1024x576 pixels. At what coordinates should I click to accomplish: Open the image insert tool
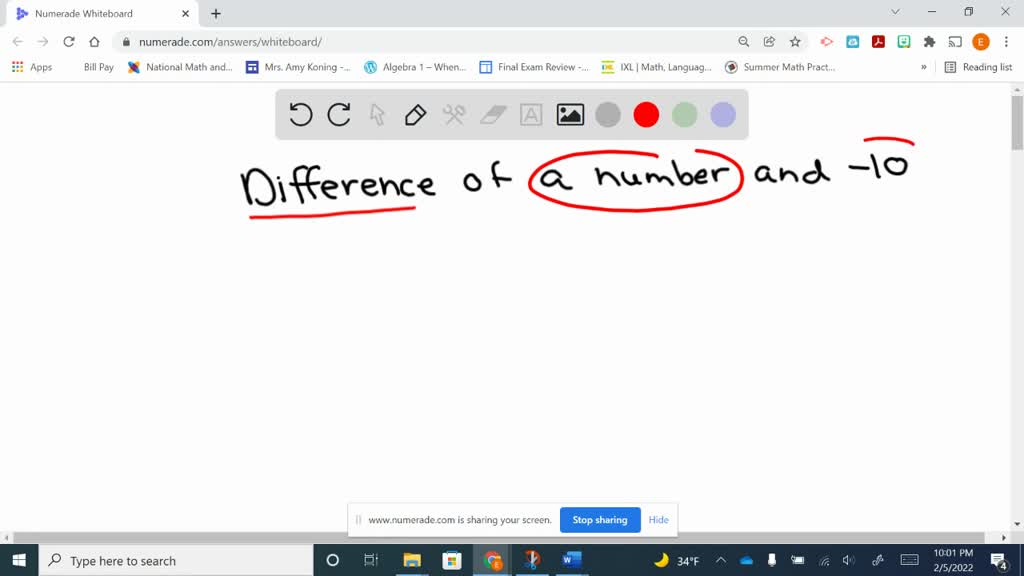pos(568,114)
